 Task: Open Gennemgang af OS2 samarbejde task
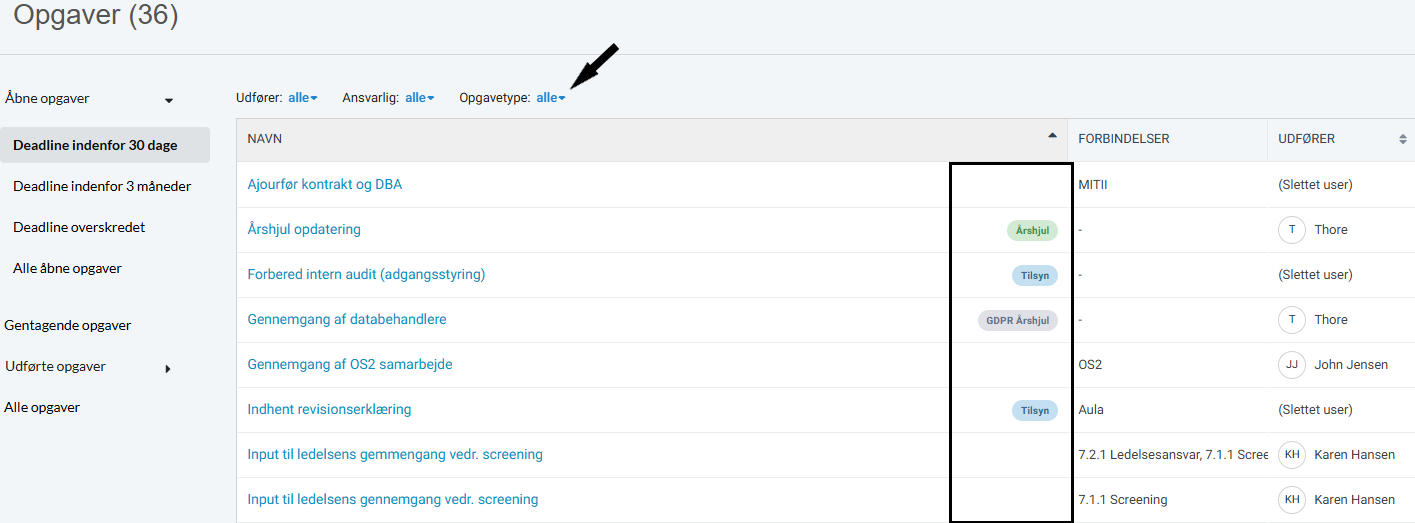(349, 365)
